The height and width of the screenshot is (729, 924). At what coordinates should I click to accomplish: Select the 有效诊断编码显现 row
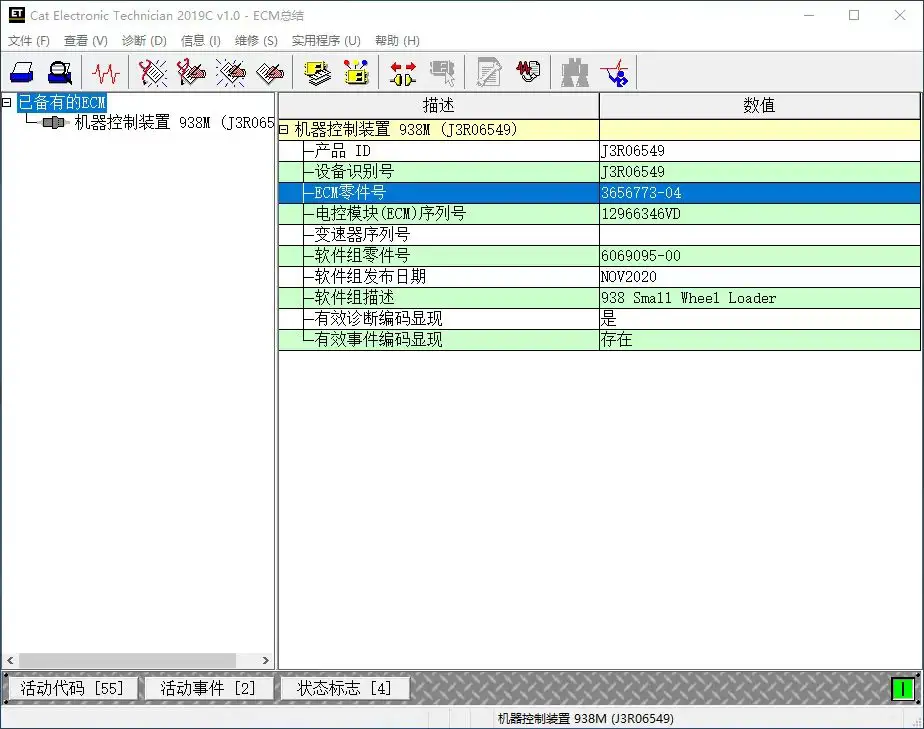(x=599, y=319)
